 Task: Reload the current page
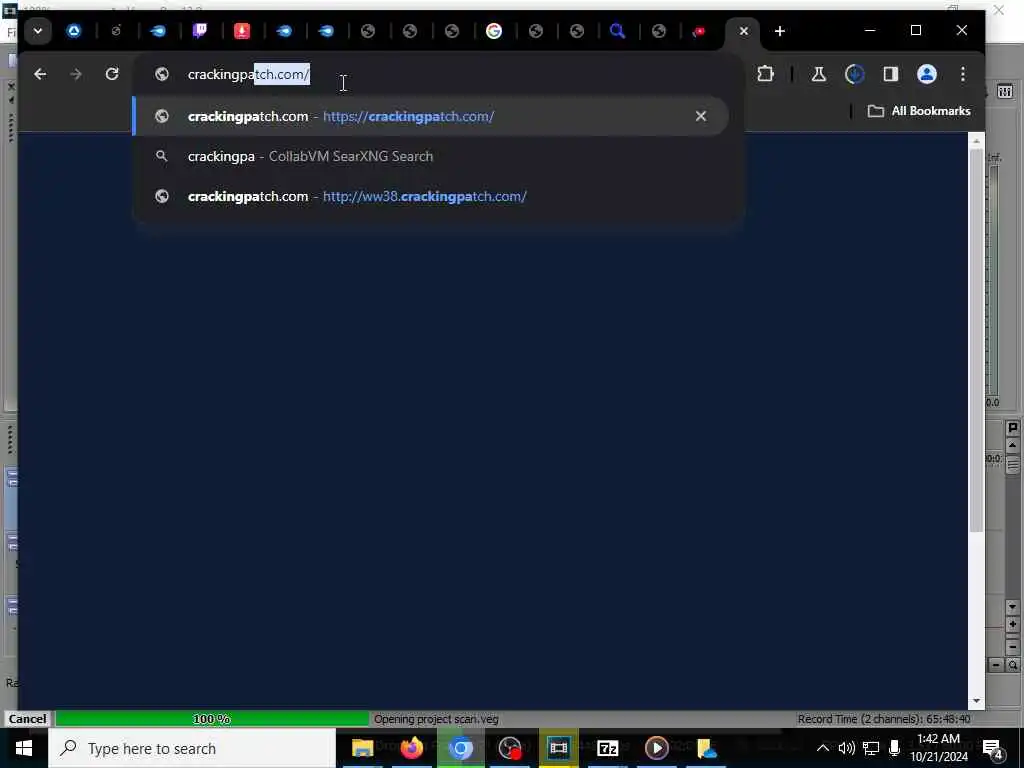pyautogui.click(x=112, y=74)
